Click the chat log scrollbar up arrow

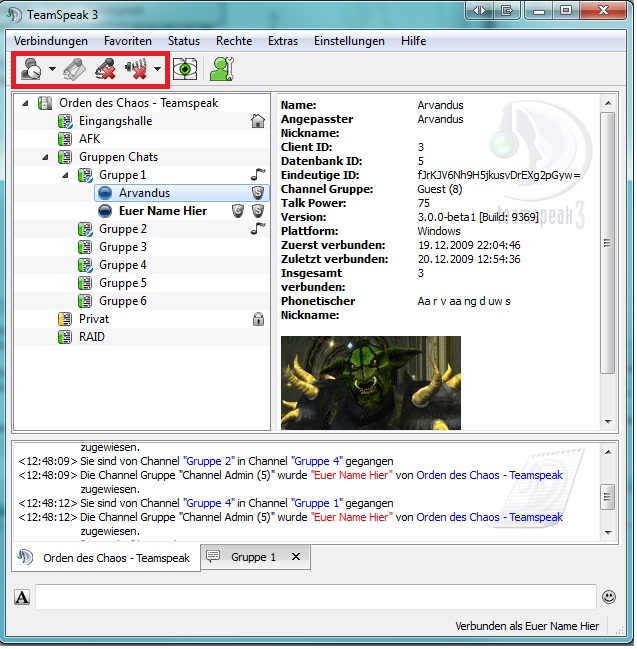608,452
